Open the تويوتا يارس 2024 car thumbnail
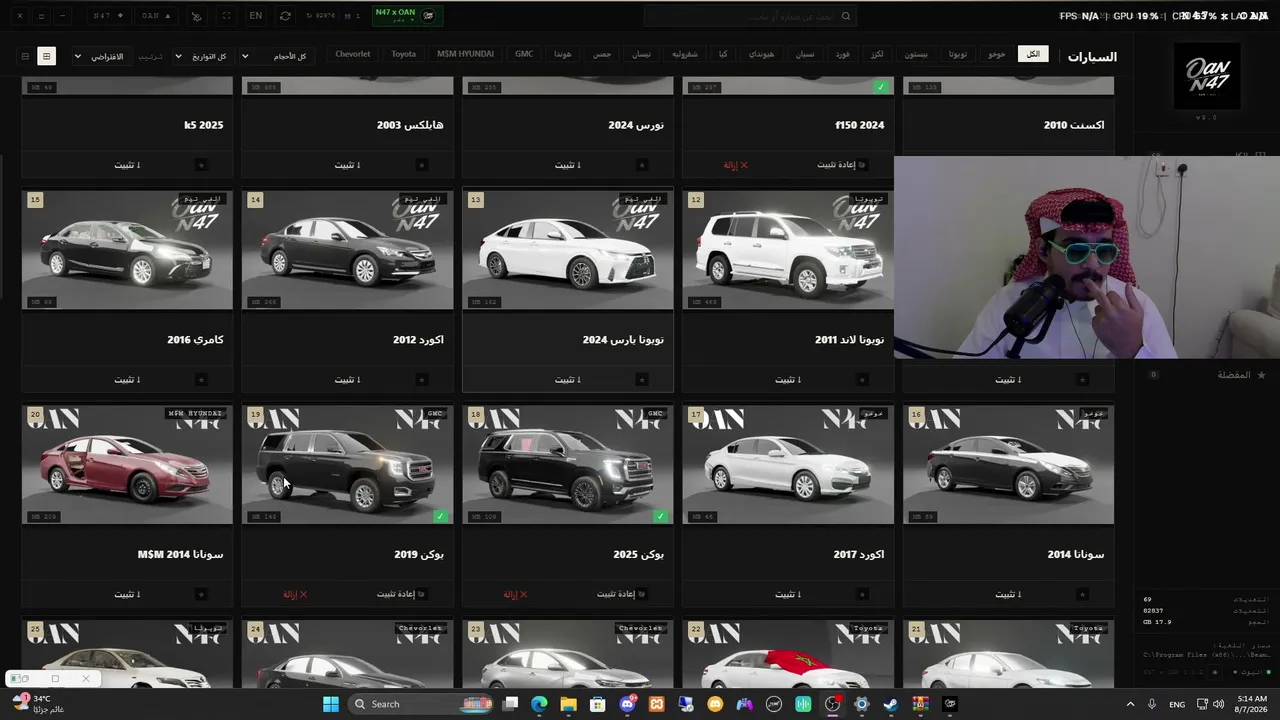Screen dimensions: 1280x720 point(567,249)
